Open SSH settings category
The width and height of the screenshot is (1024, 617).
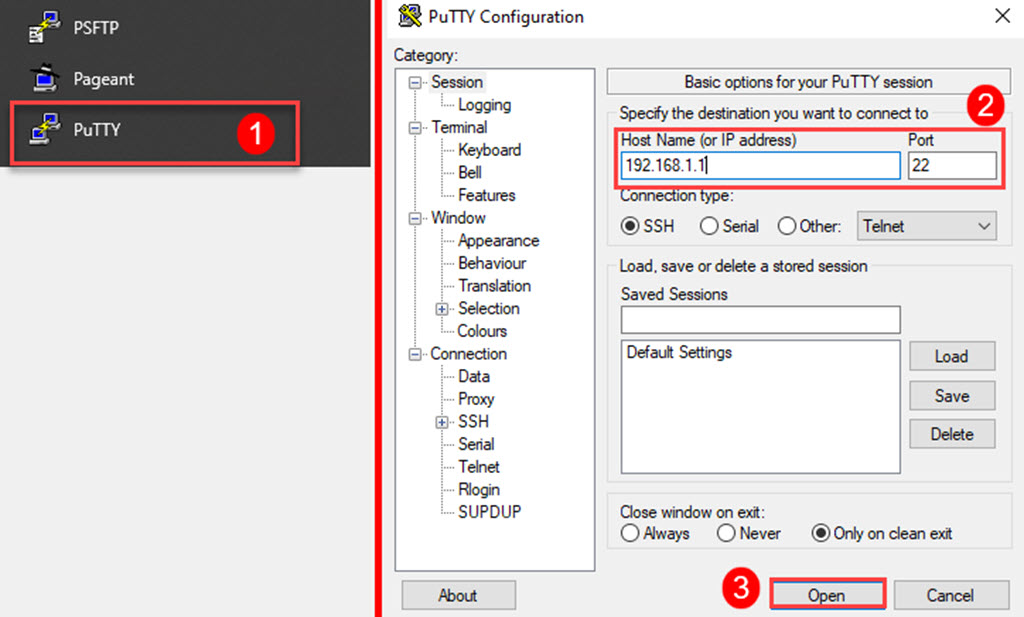click(x=473, y=422)
